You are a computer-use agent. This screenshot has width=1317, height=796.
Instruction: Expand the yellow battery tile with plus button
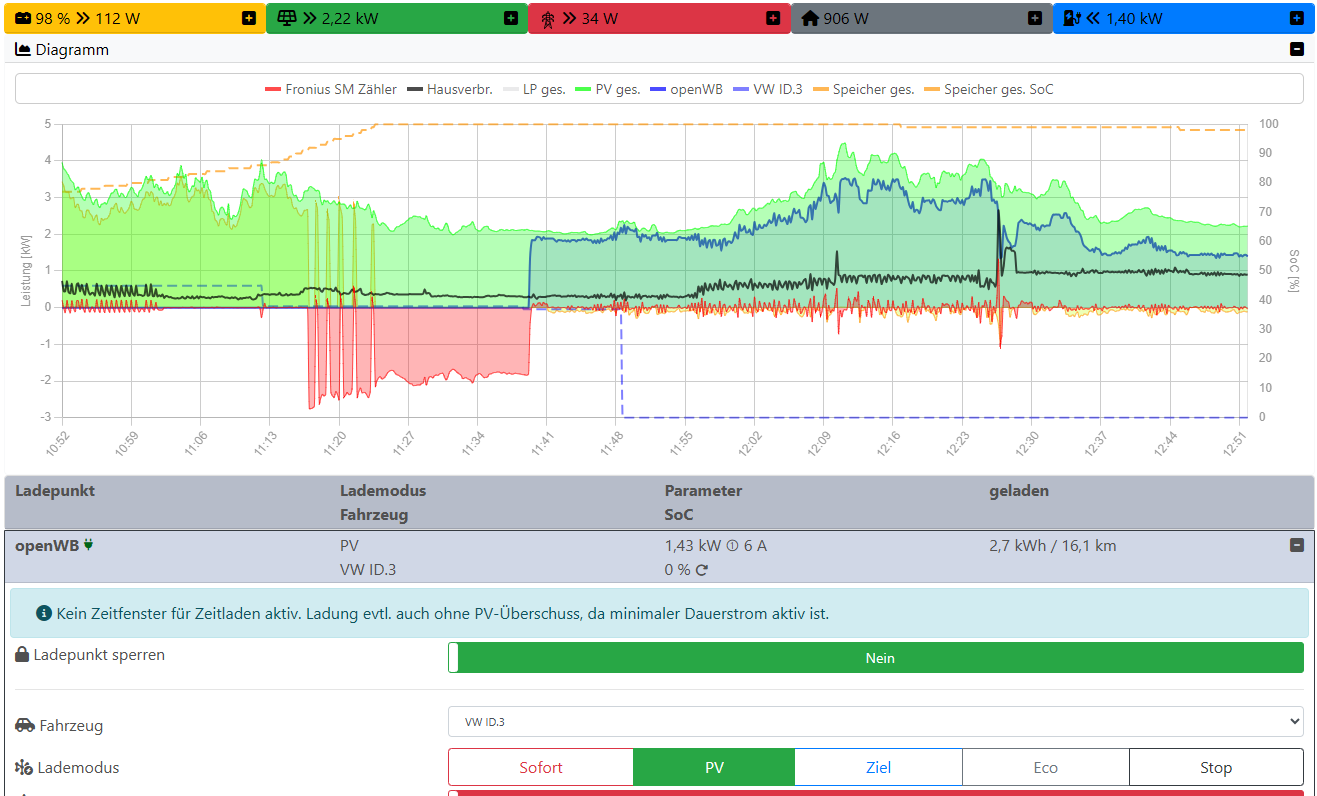(x=248, y=18)
